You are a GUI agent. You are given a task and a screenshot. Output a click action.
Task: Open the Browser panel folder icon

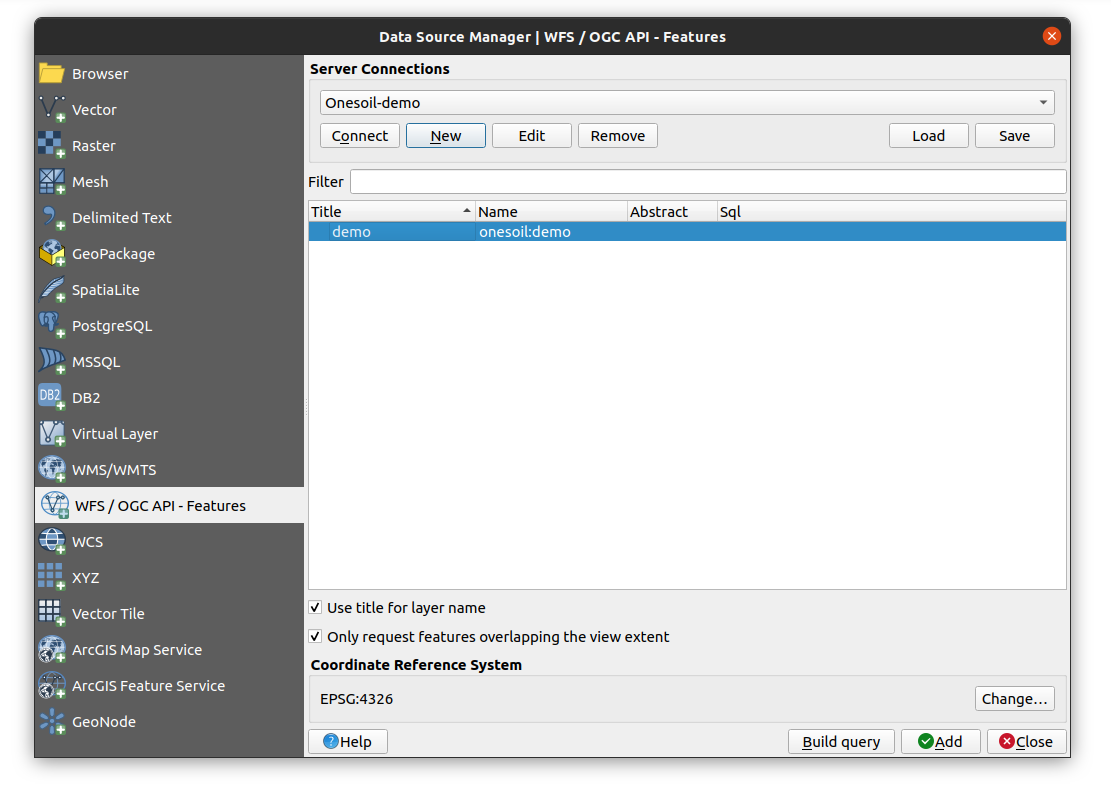[x=52, y=74]
